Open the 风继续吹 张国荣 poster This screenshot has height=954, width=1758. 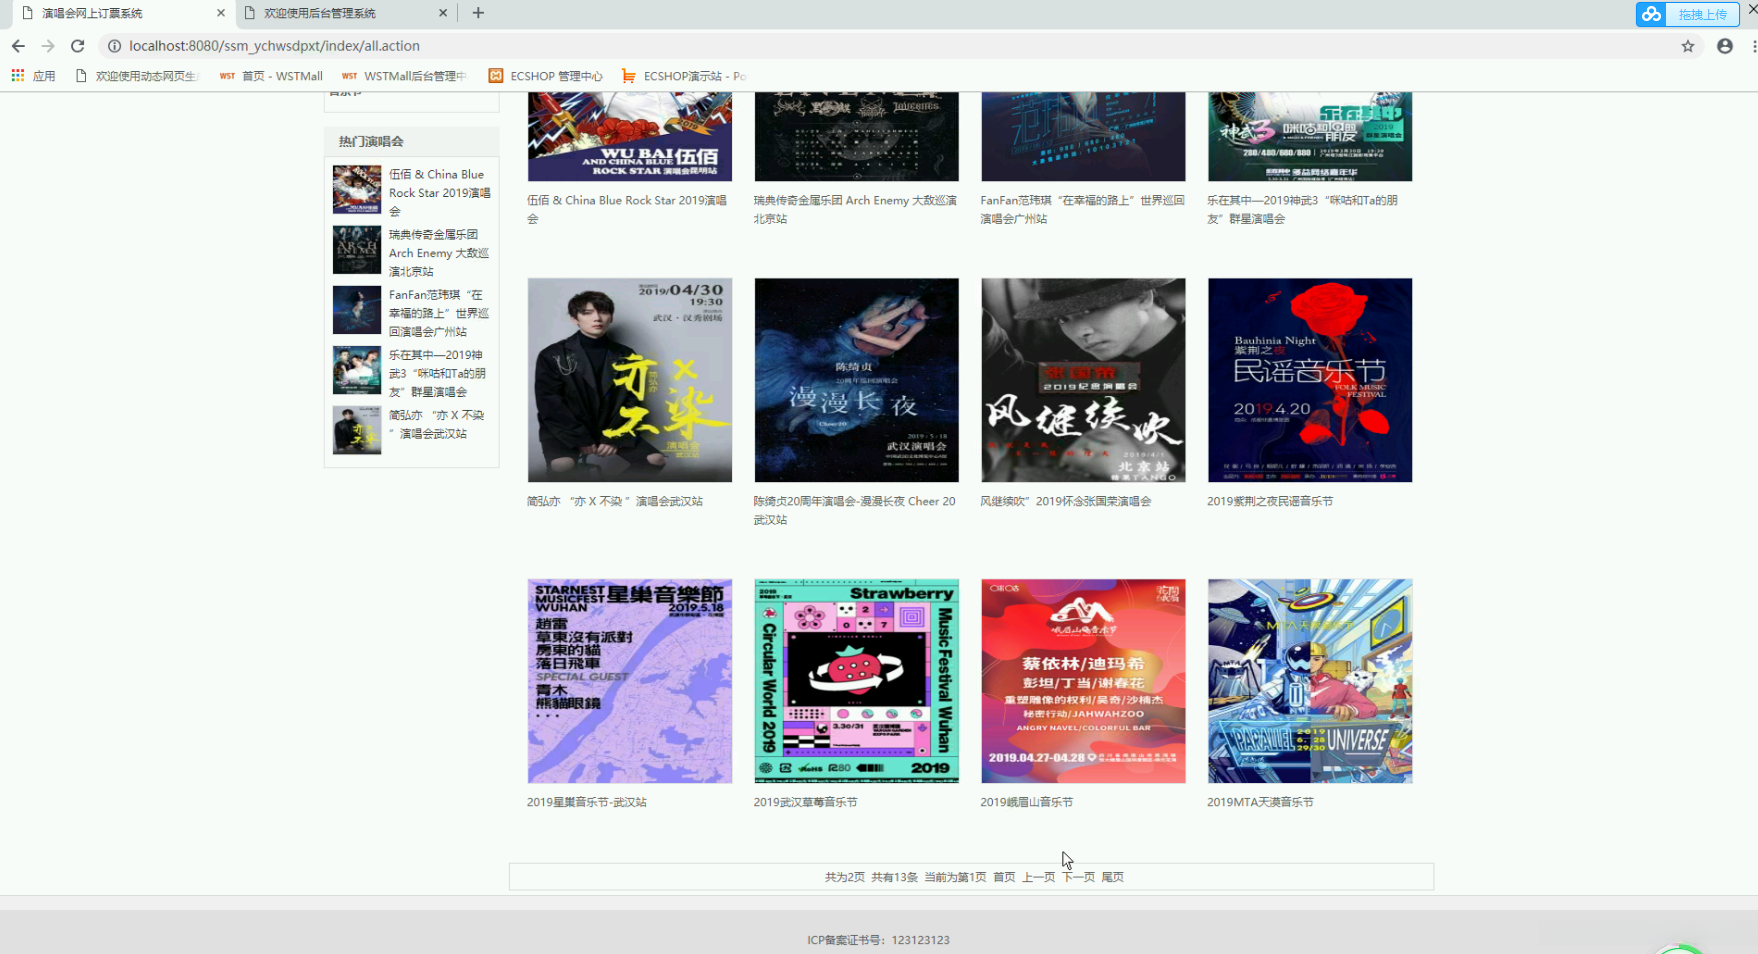[x=1084, y=380]
